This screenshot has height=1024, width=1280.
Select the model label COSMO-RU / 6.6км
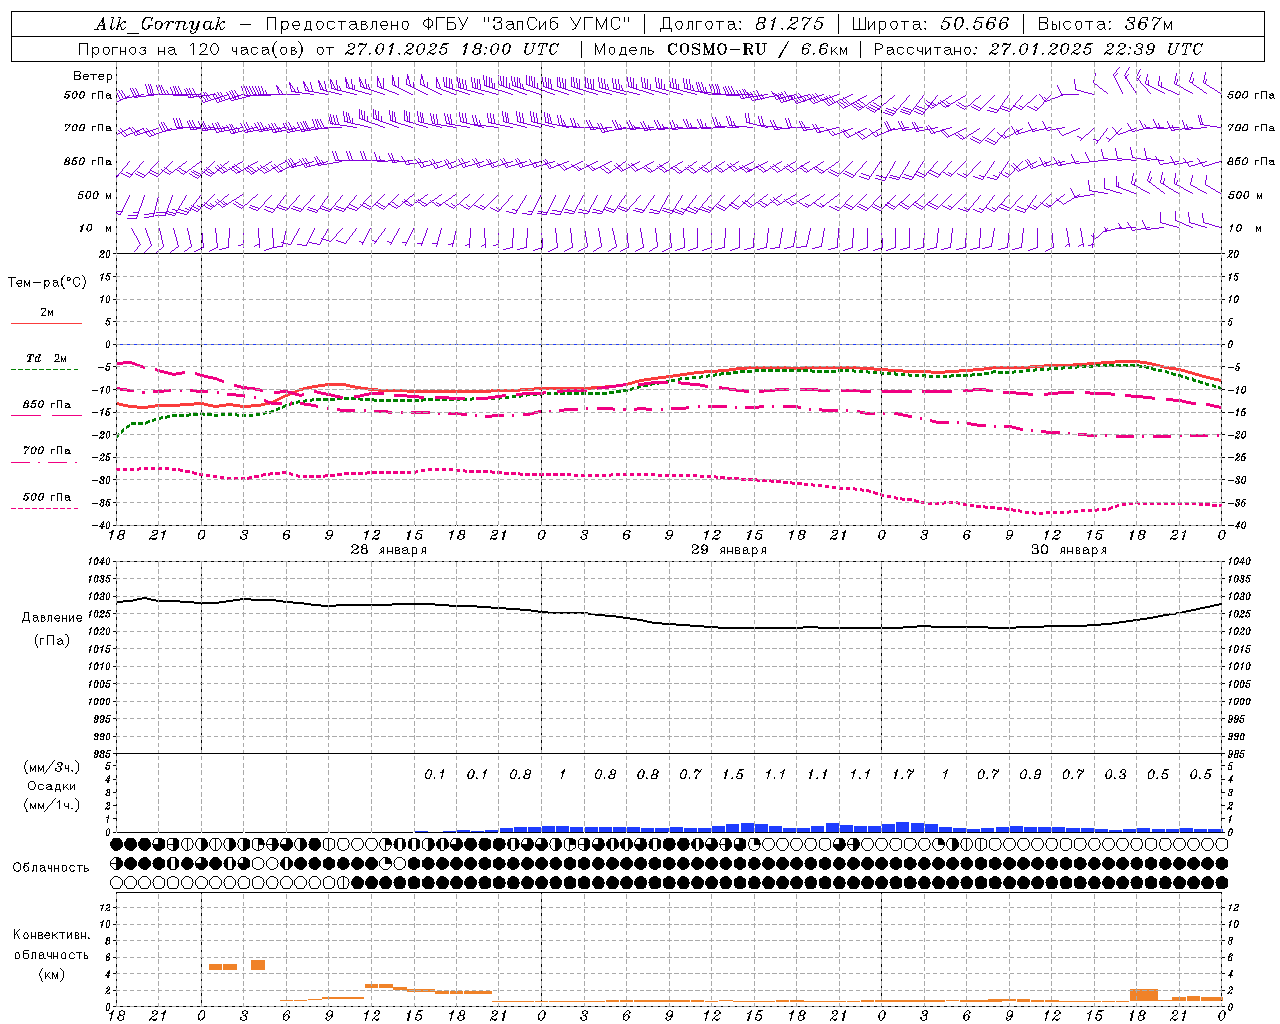(x=757, y=49)
